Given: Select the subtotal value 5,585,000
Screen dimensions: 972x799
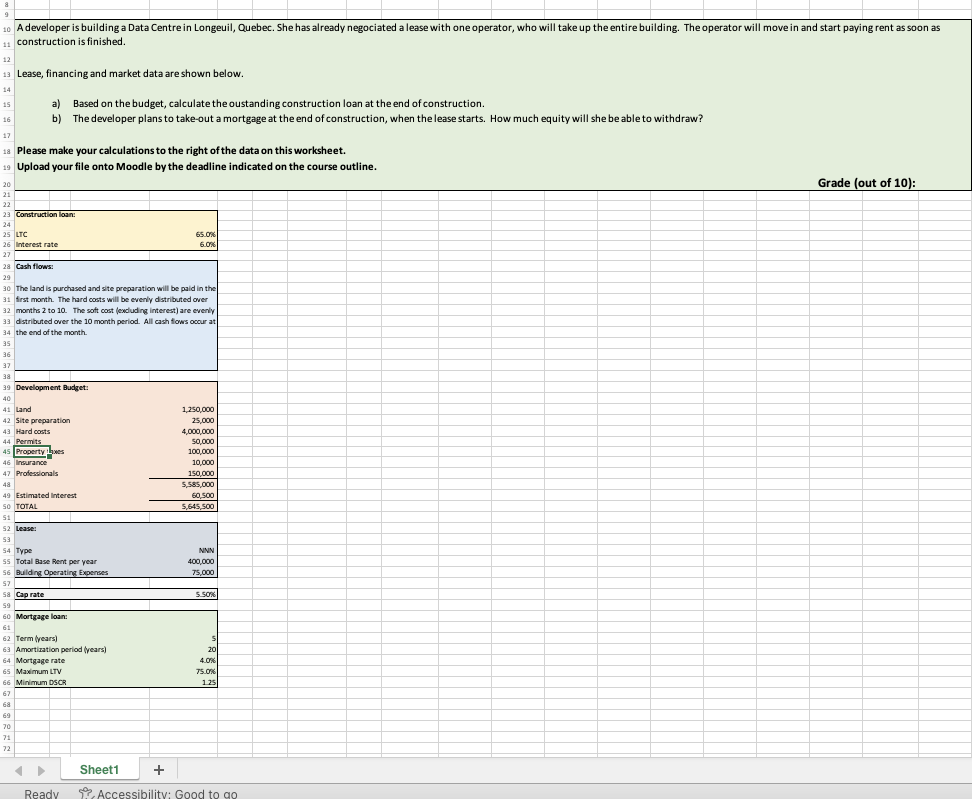Looking at the screenshot, I should [198, 485].
